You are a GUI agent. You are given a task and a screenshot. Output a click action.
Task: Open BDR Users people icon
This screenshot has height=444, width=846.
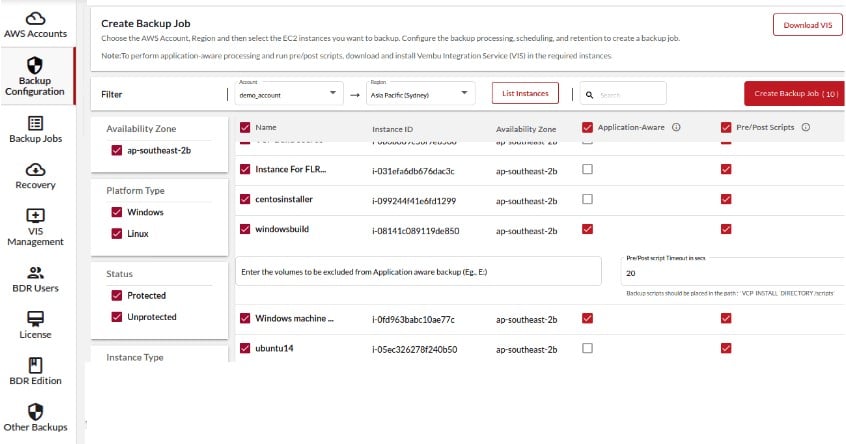coord(35,272)
